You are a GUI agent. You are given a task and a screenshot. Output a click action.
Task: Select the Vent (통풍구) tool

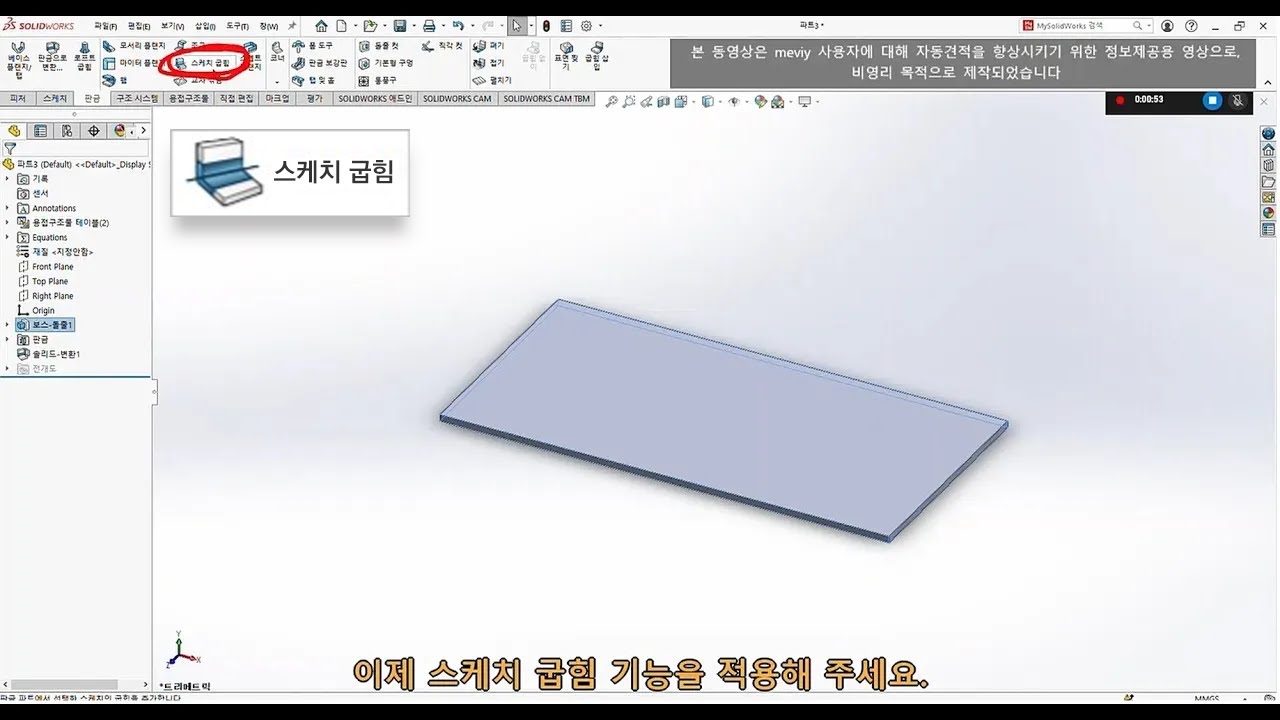click(x=378, y=80)
